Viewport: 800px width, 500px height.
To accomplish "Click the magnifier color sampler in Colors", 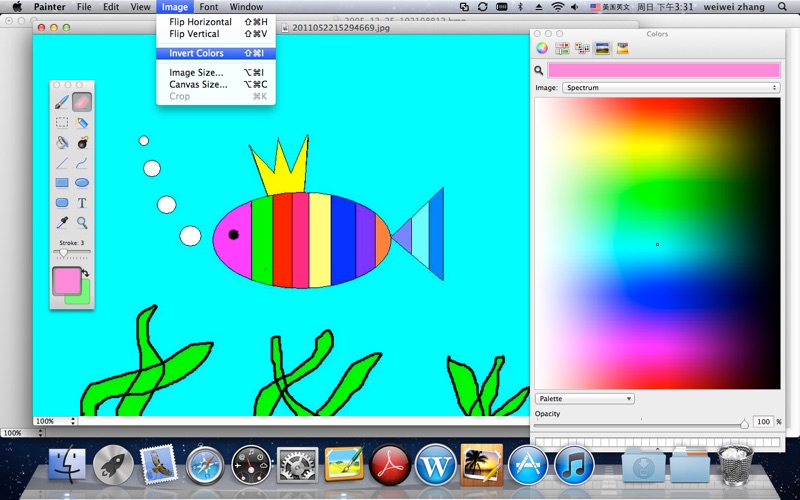I will point(539,70).
